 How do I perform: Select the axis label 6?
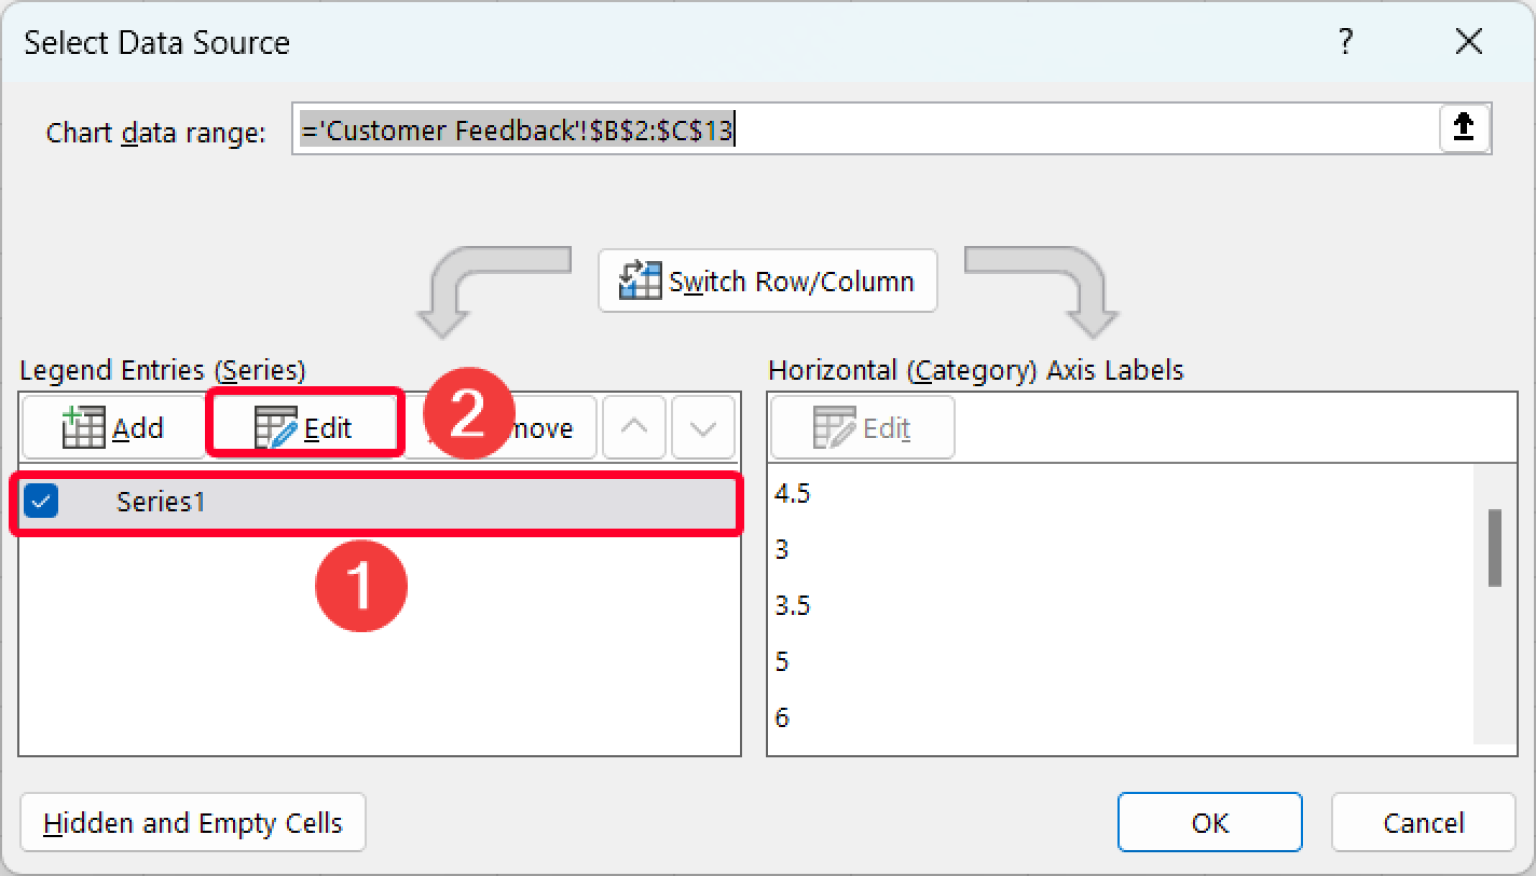pyautogui.click(x=782, y=717)
